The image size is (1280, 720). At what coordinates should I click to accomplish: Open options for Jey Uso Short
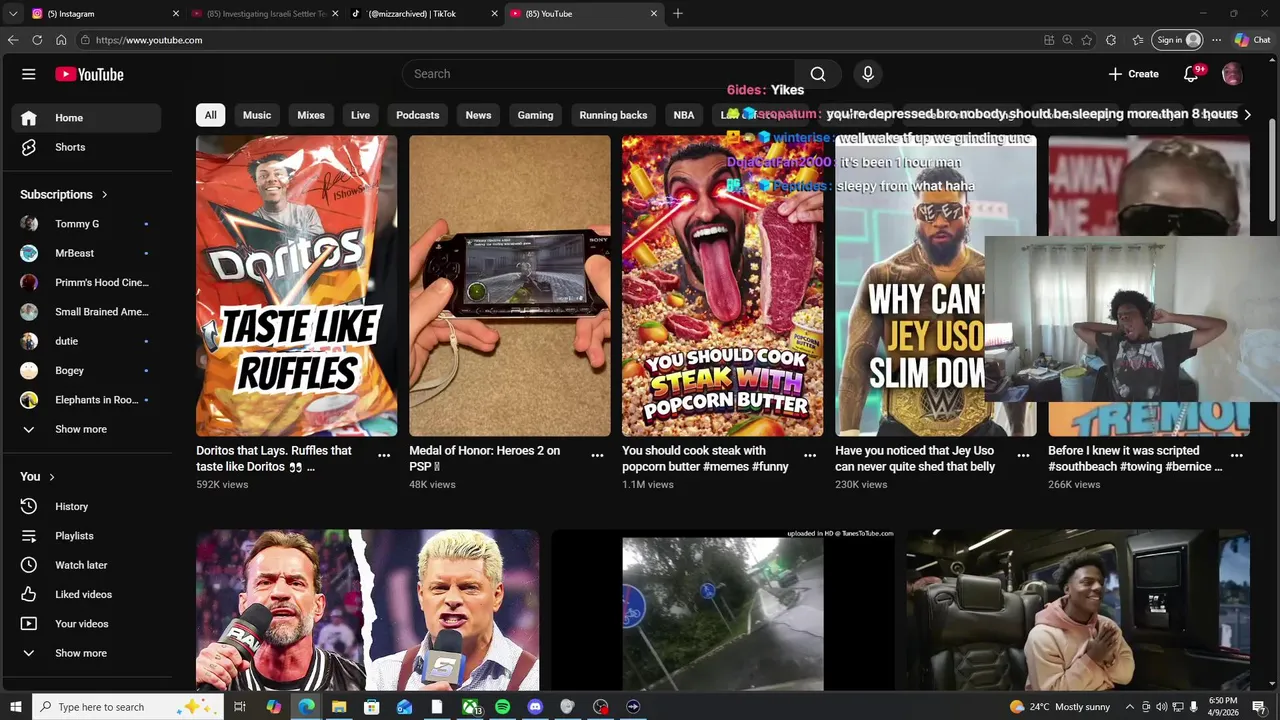click(x=1023, y=455)
